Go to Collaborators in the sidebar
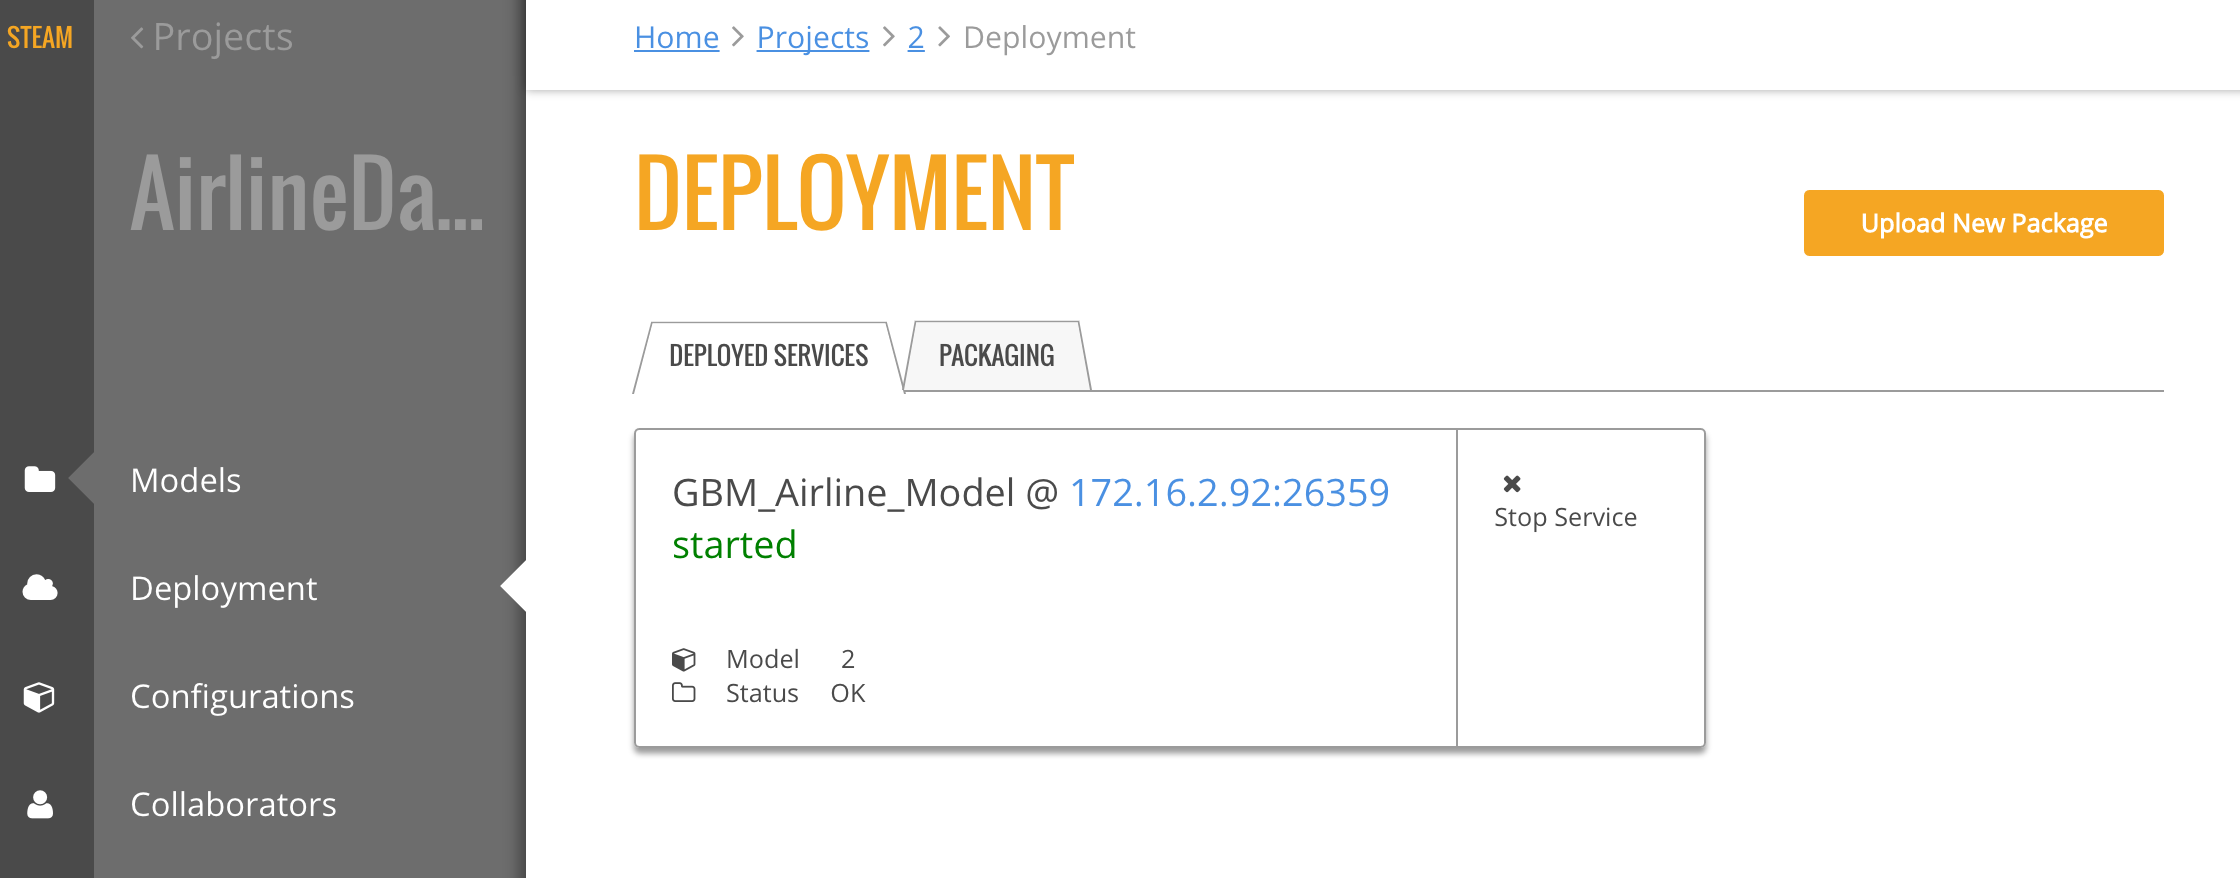The height and width of the screenshot is (878, 2240). (233, 804)
